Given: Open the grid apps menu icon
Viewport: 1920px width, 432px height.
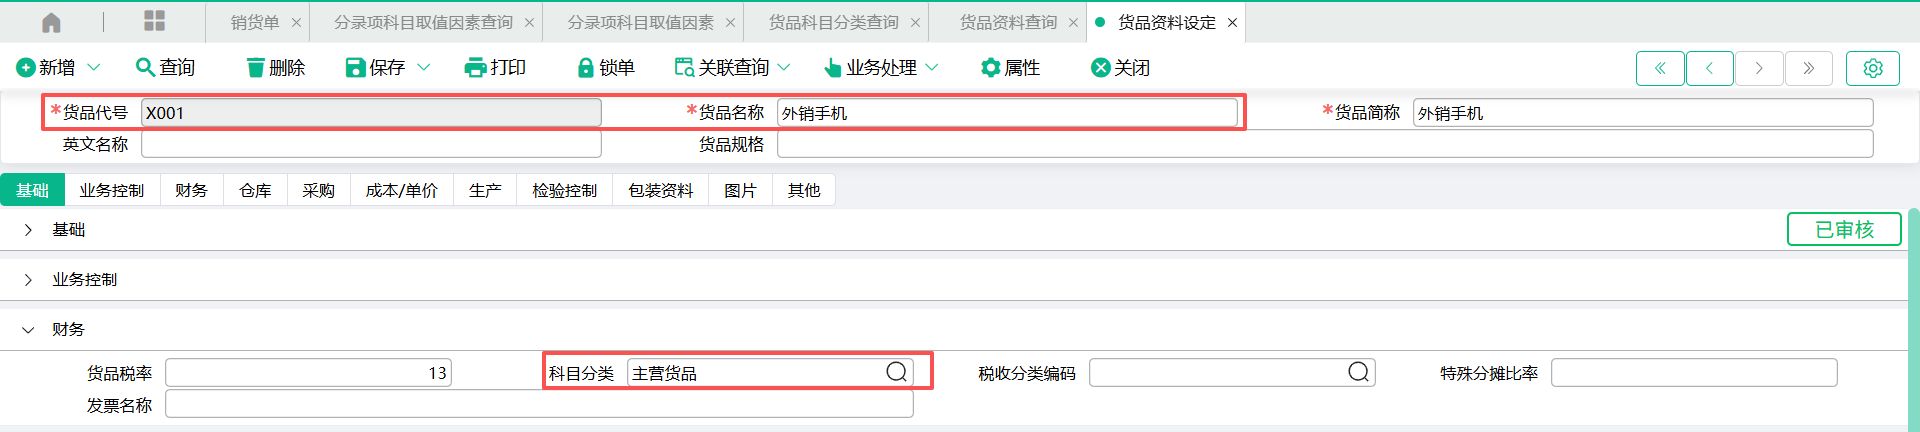Looking at the screenshot, I should coord(155,21).
